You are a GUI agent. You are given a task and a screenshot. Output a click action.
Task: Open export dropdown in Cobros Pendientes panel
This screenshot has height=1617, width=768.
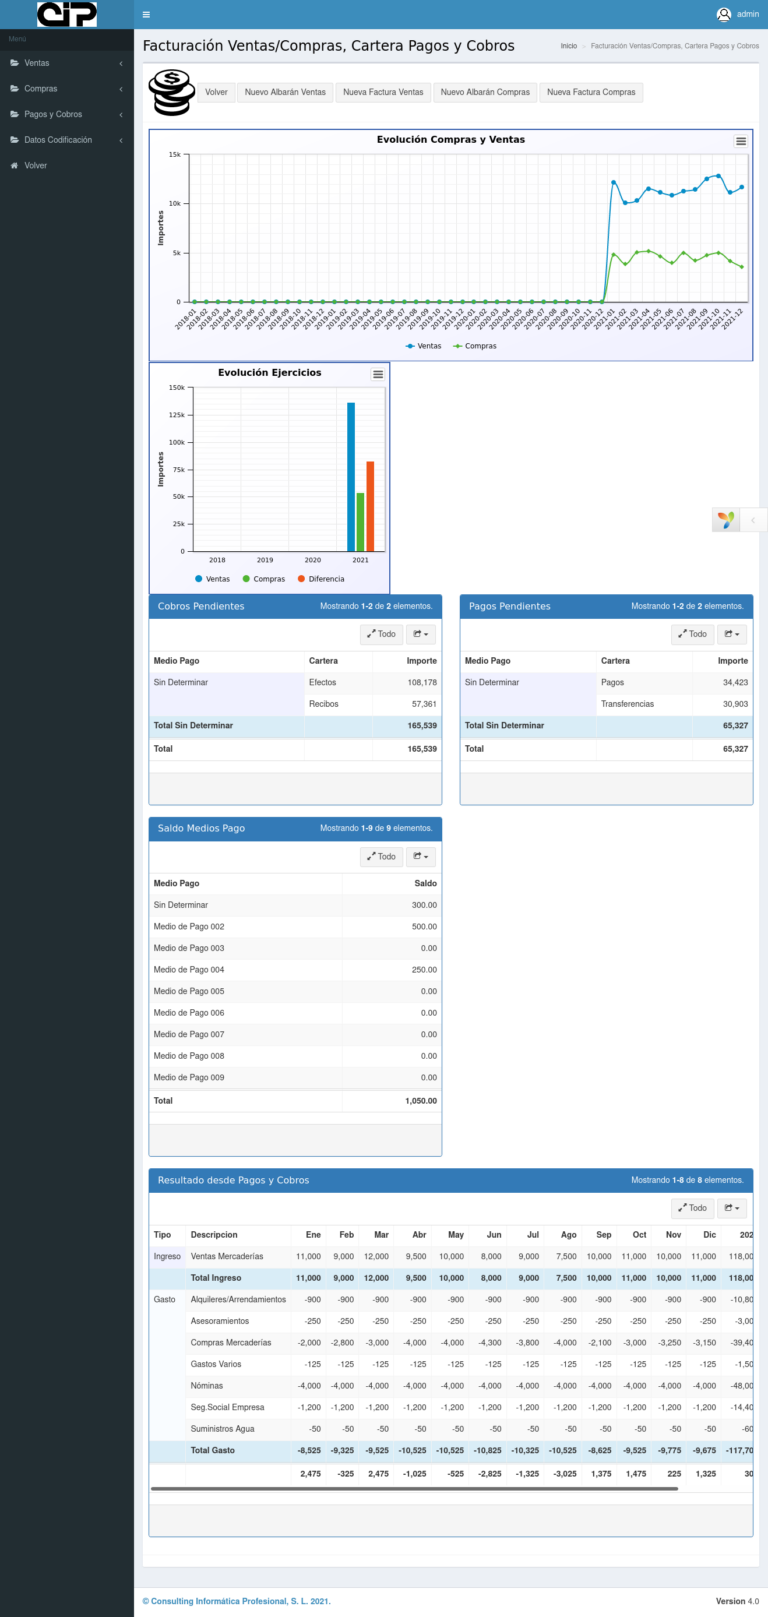tap(421, 634)
